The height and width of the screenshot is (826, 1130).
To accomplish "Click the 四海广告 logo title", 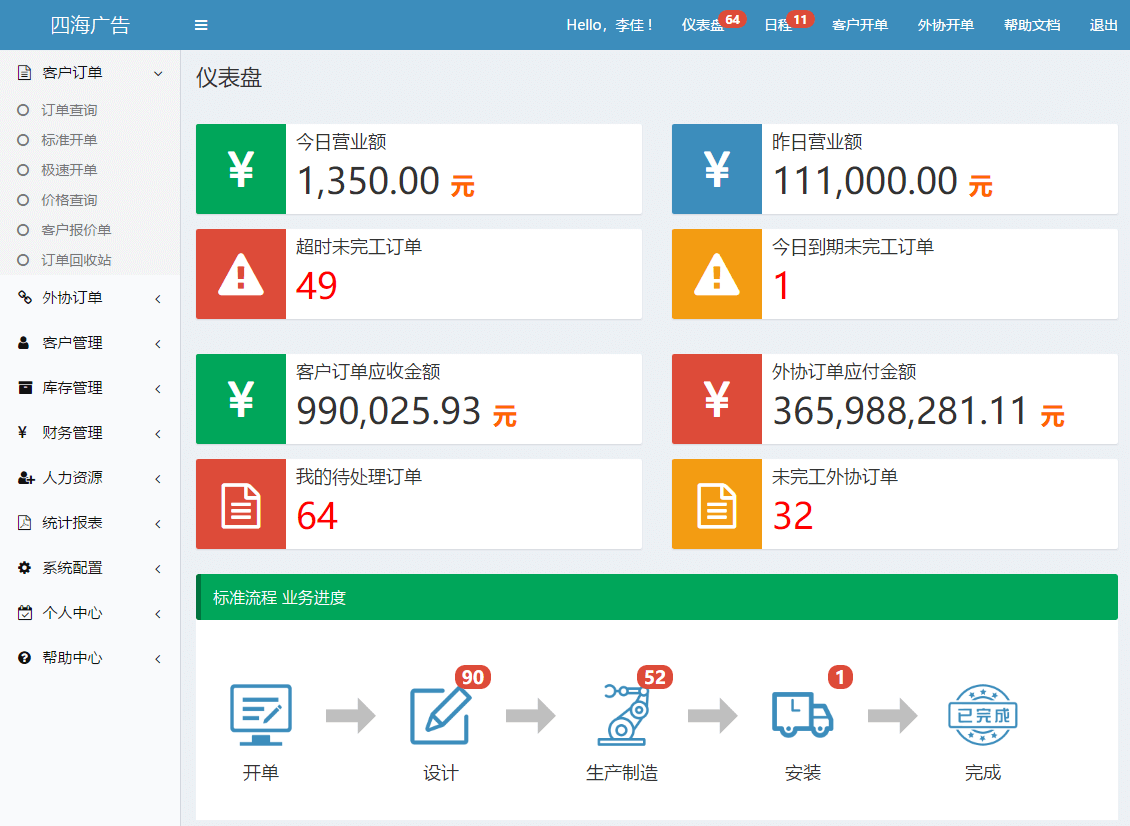I will click(x=90, y=25).
